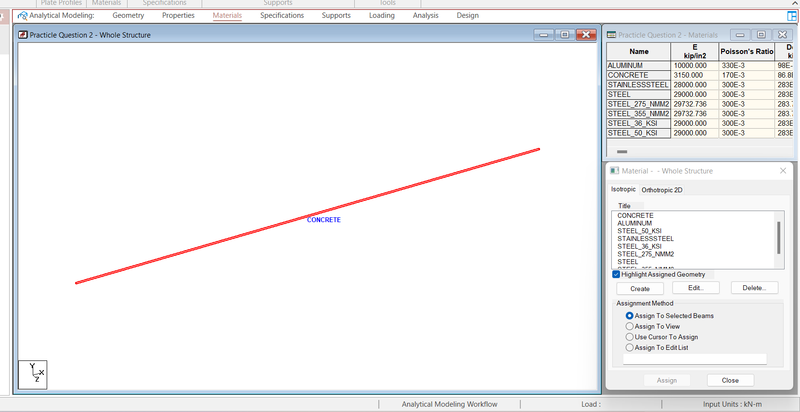Screen dimensions: 800x412
Task: Maximize the Whole Structure window
Action: (x=564, y=35)
